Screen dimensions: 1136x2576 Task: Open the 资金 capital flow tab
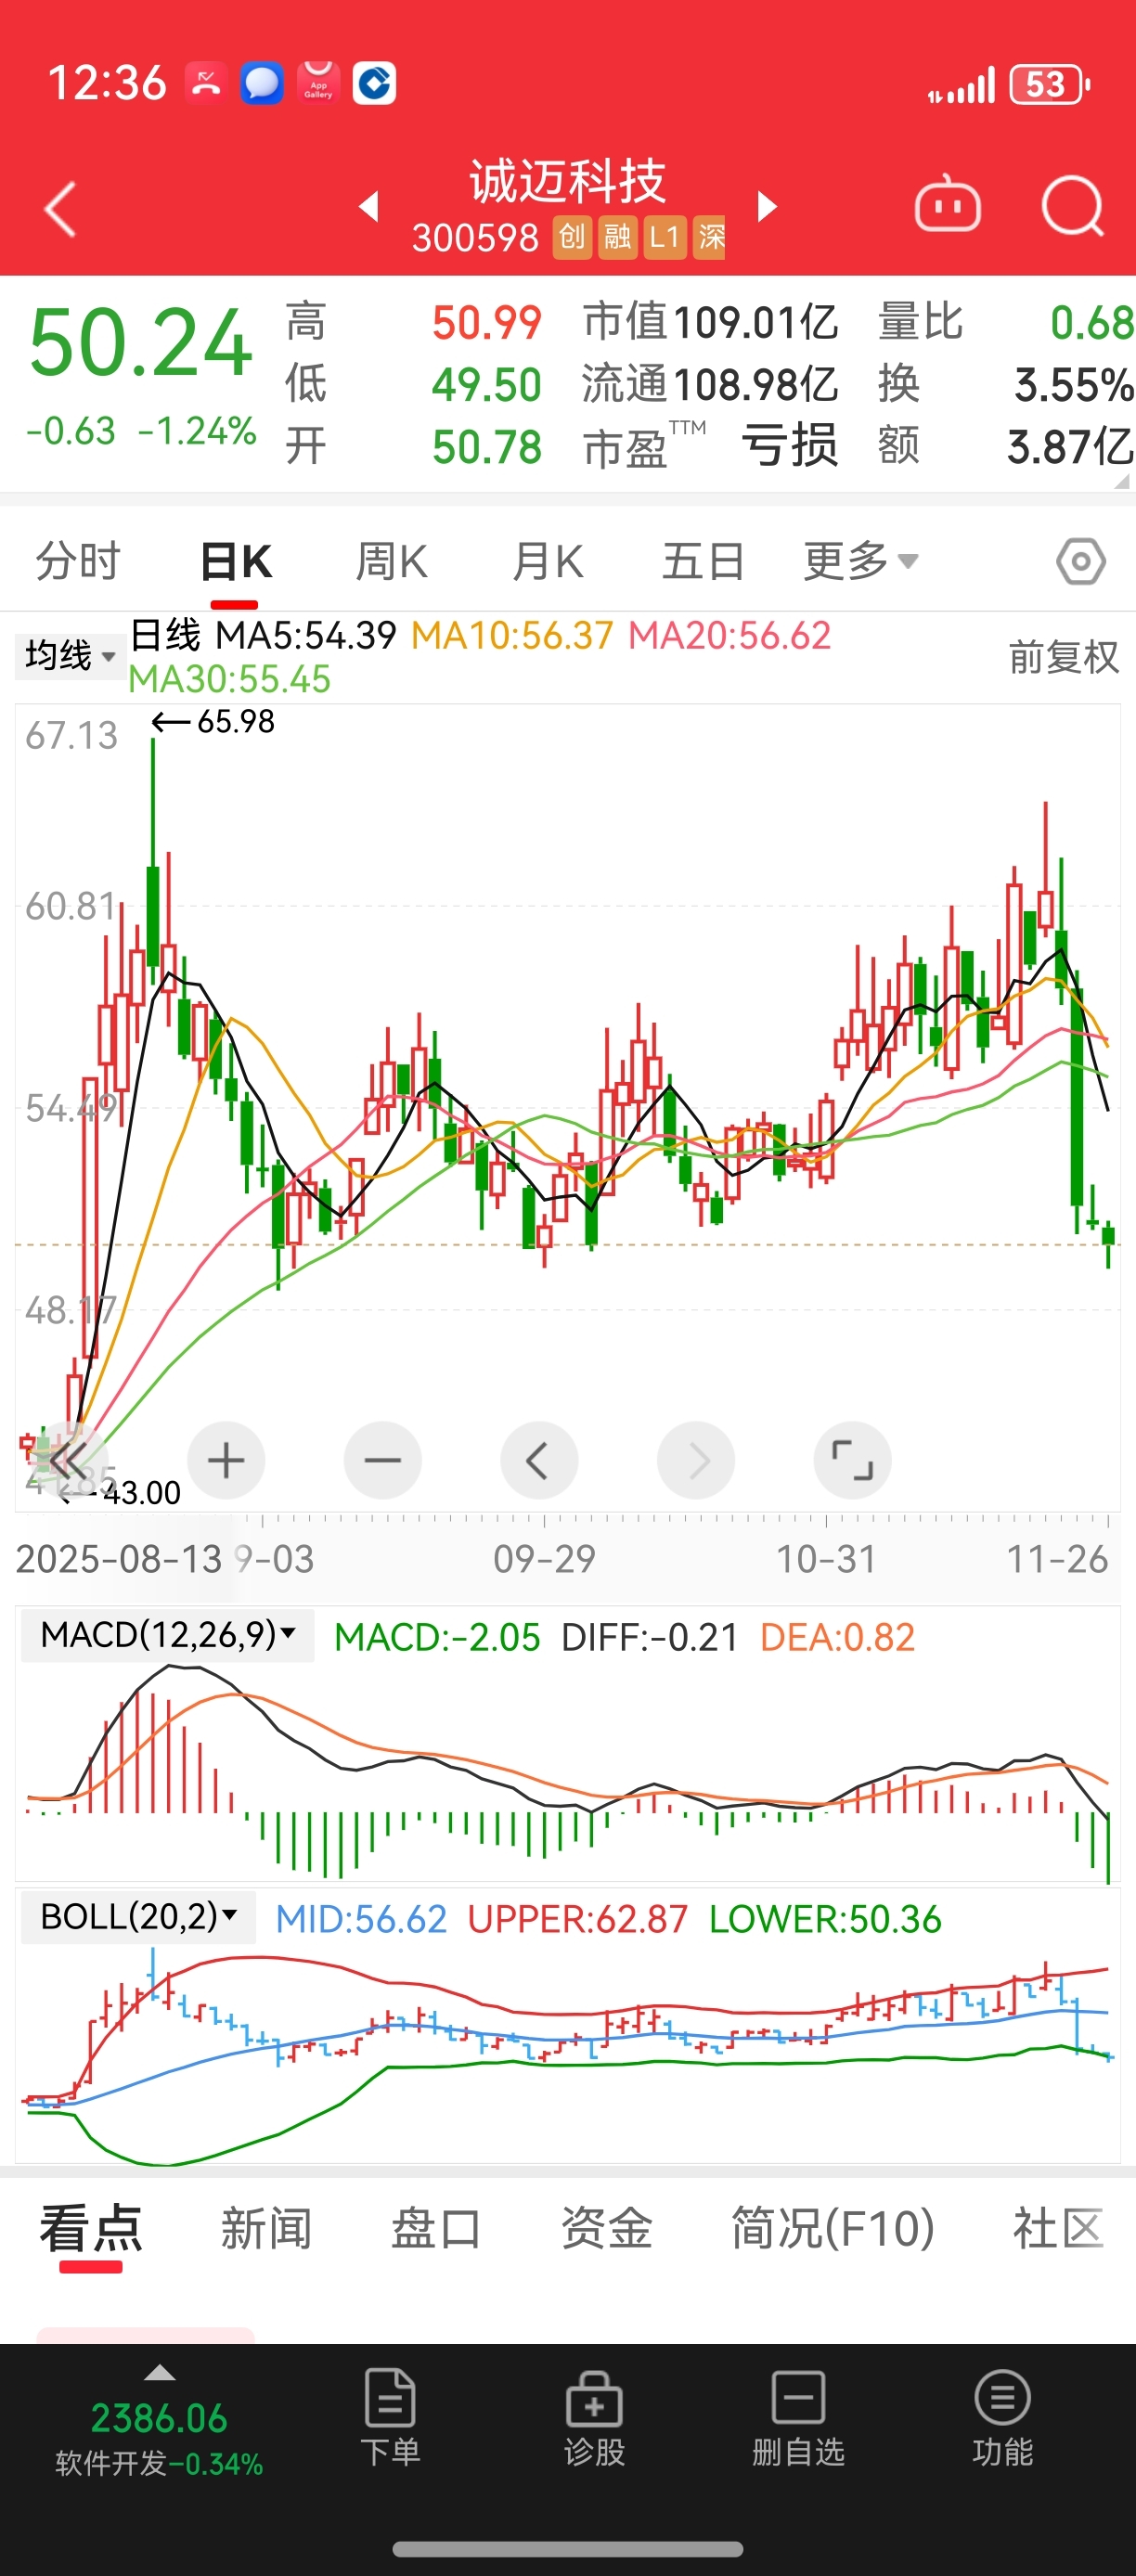pyautogui.click(x=606, y=2229)
